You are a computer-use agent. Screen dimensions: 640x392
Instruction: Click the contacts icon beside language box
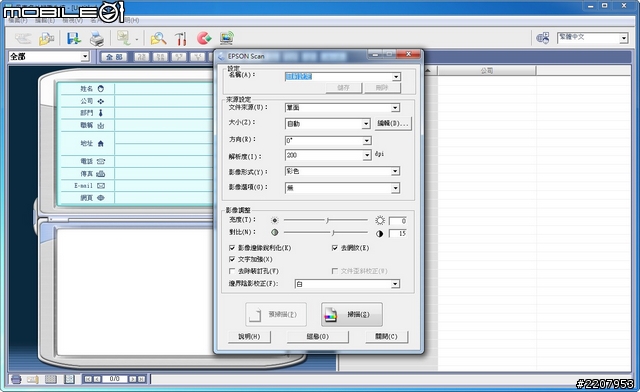(542, 38)
